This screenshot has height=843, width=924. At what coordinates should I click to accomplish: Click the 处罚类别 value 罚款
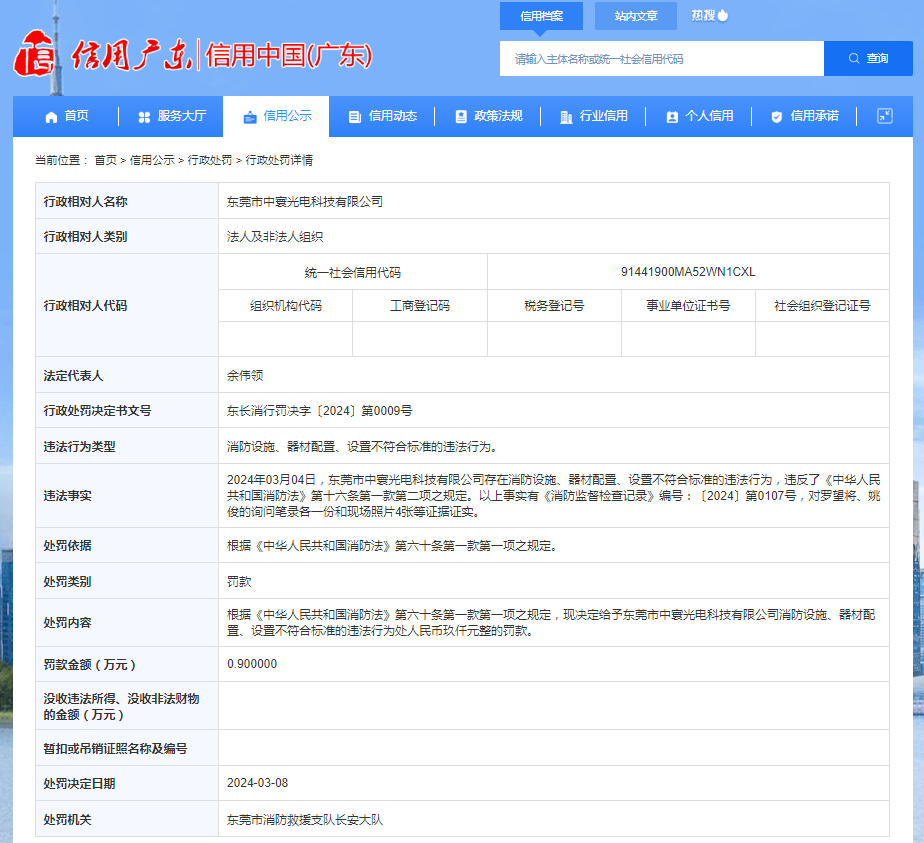pos(239,582)
